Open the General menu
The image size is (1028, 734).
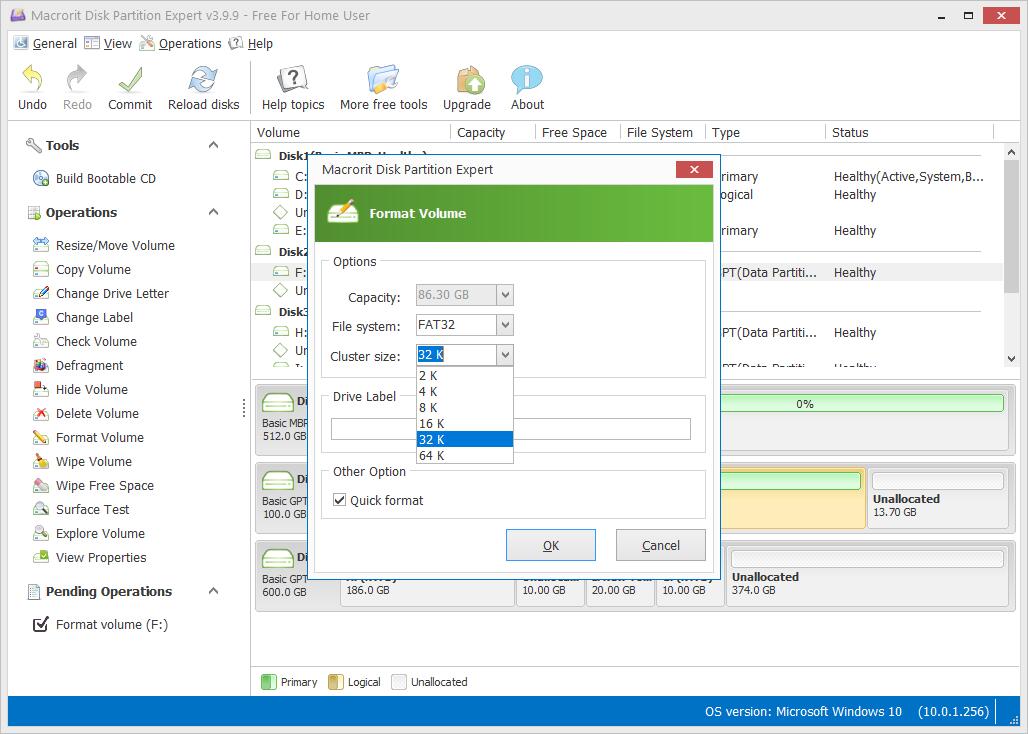tap(46, 43)
